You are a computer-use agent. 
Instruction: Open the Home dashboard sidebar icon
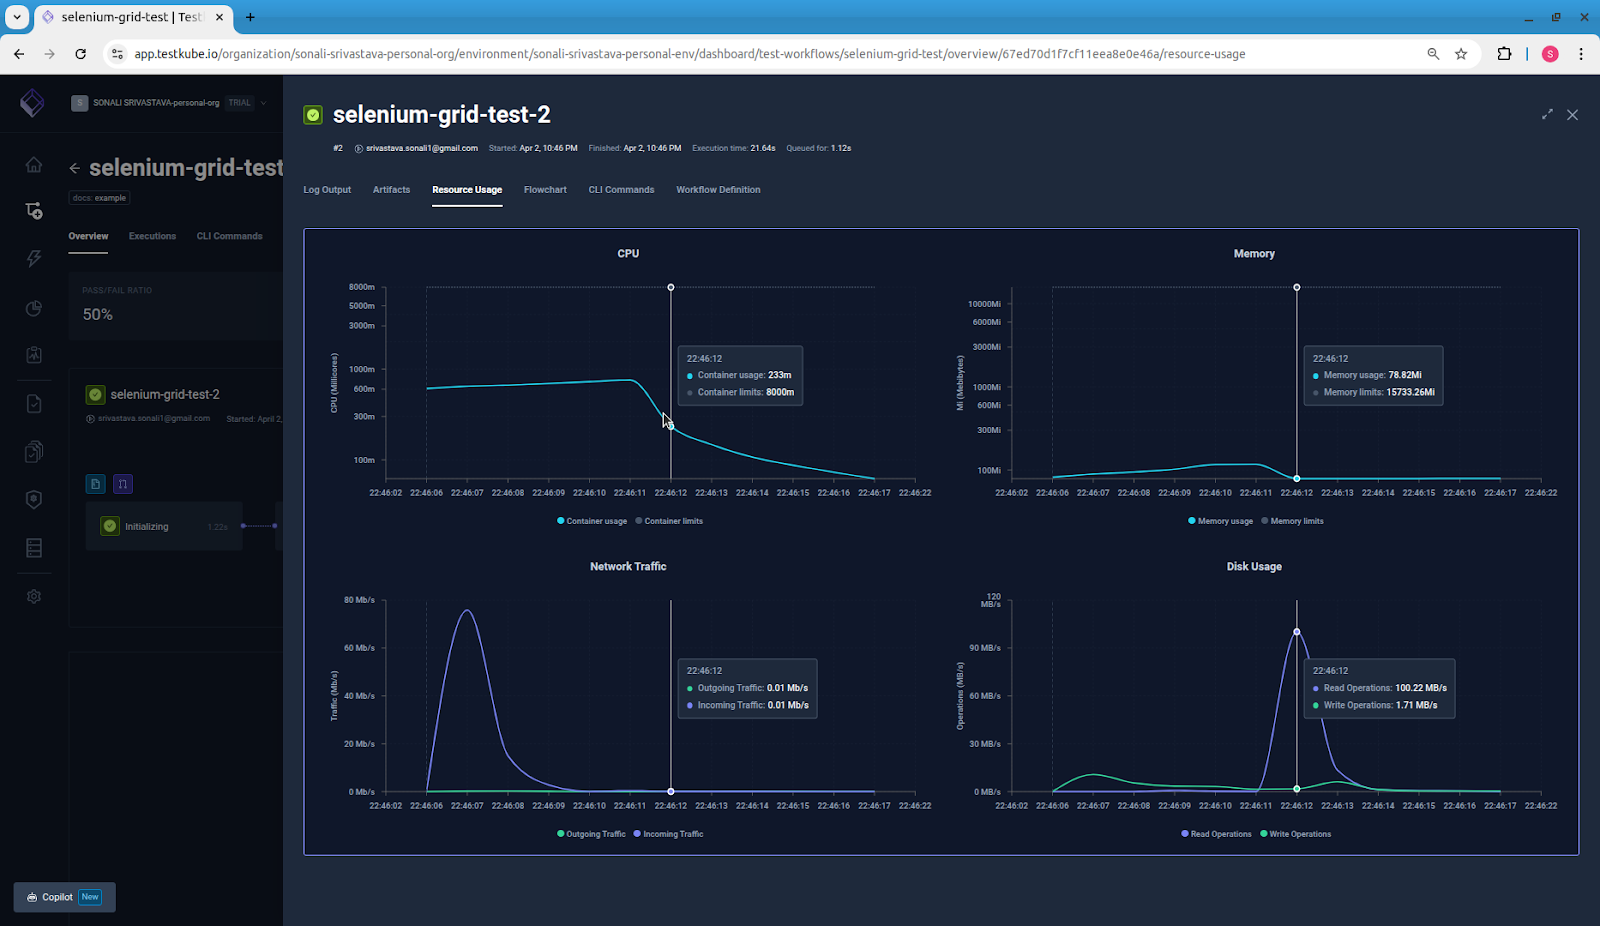tap(33, 165)
